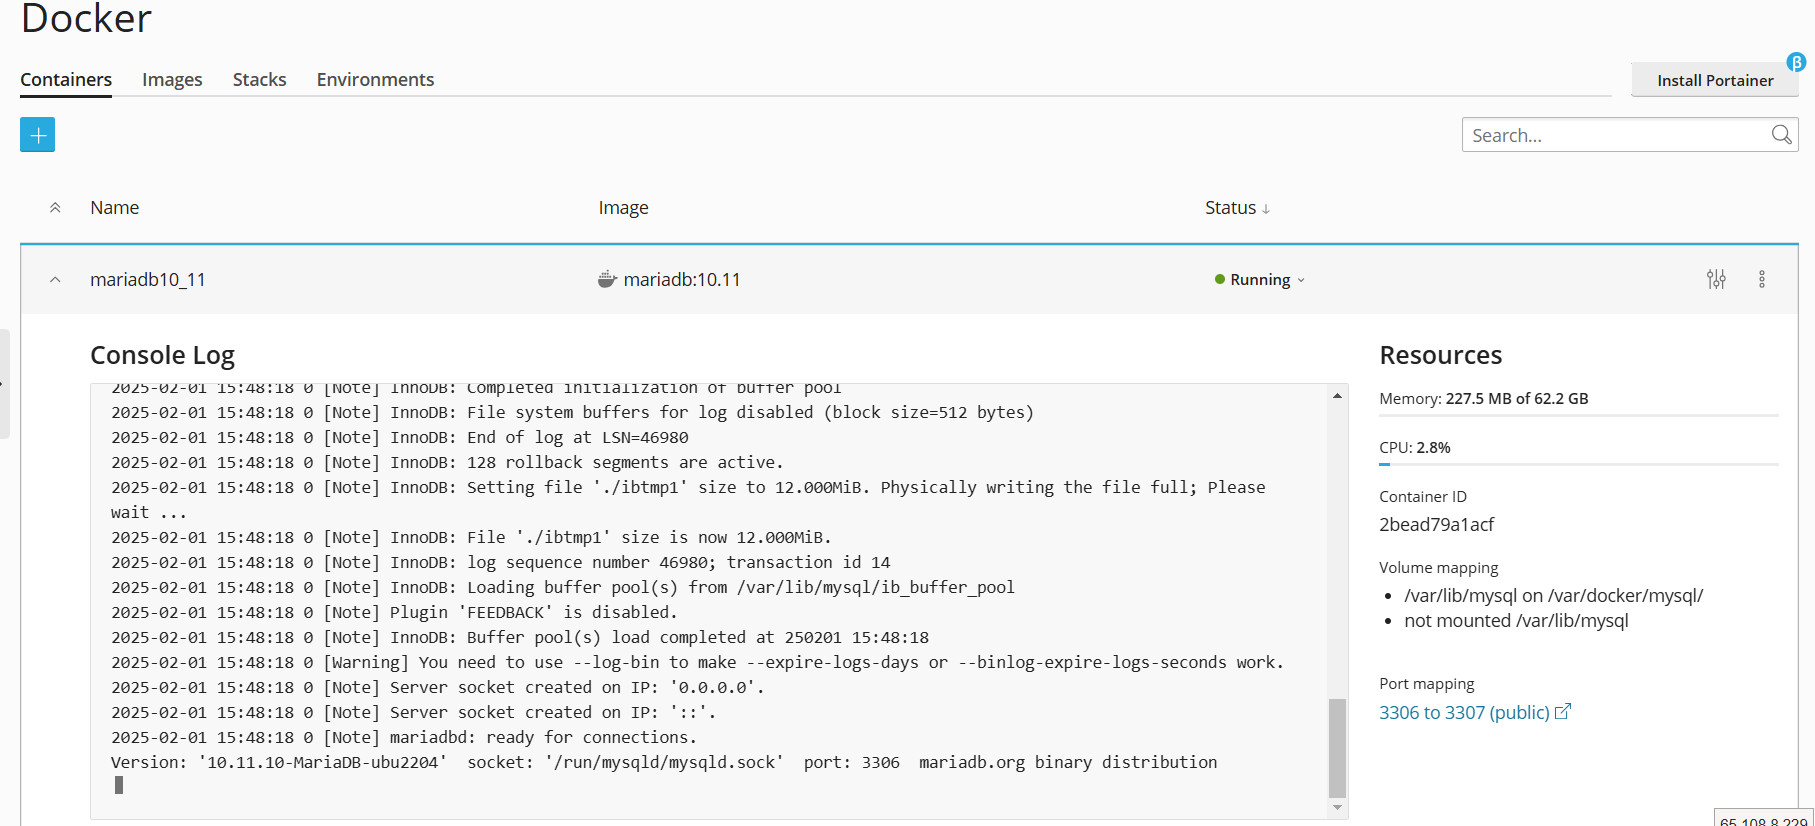Viewport: 1815px width, 826px height.
Task: Click log line 'Server socket created on IP: '0.0.0.0''
Action: (x=438, y=687)
